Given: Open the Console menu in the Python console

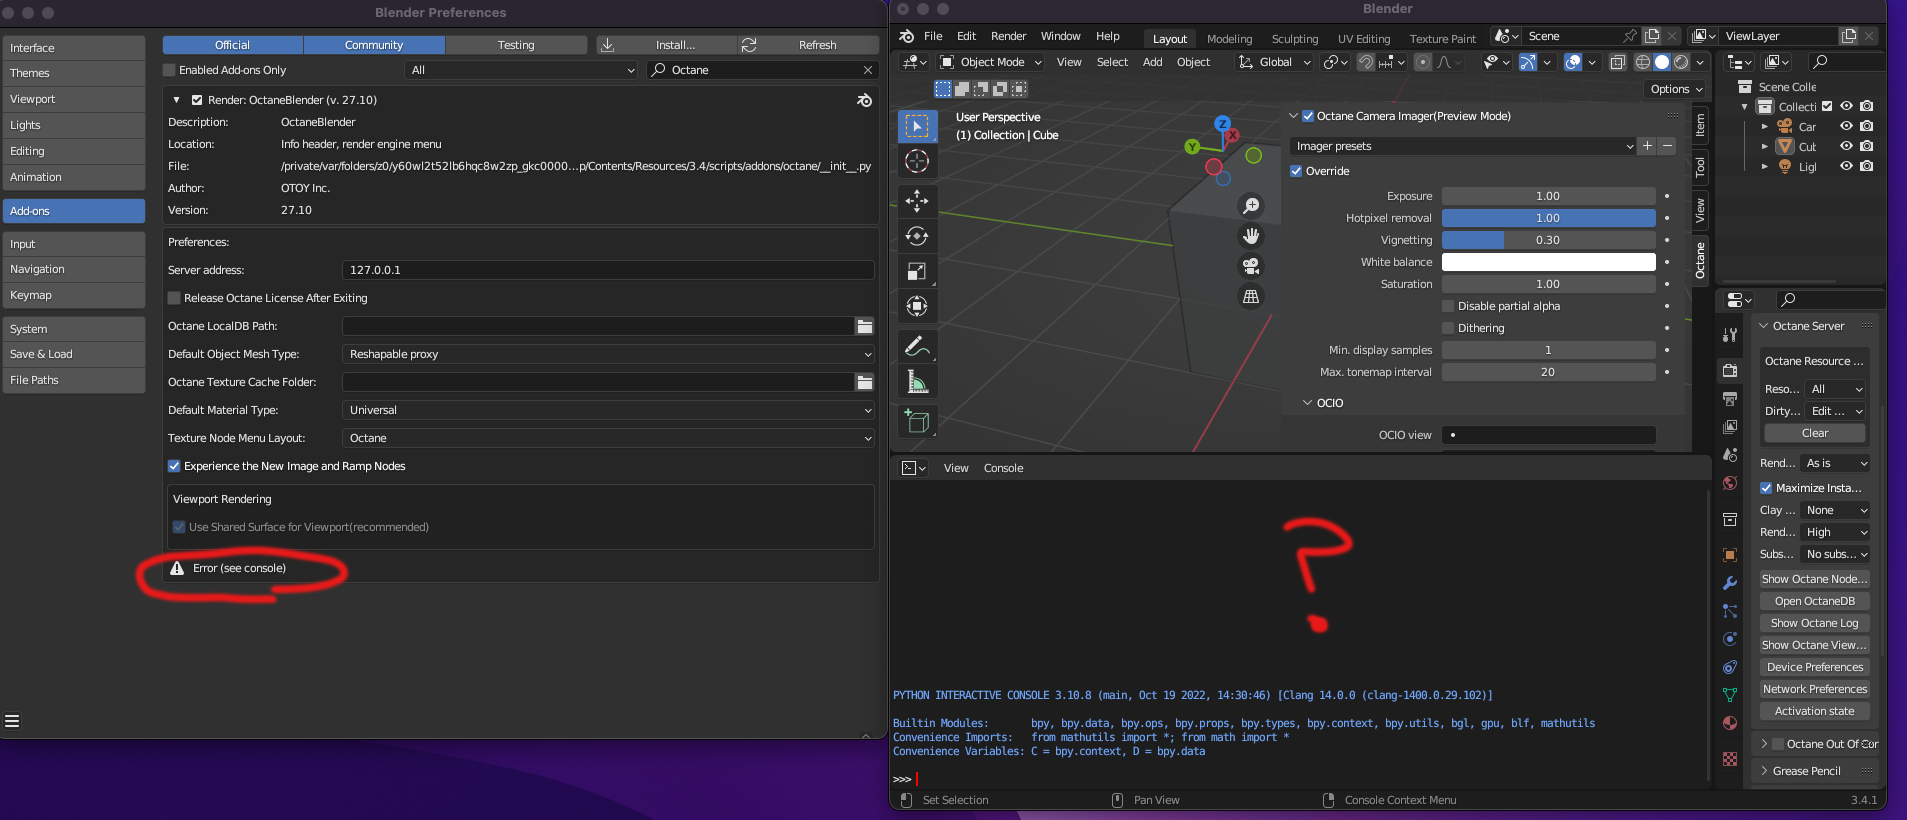Looking at the screenshot, I should click(x=1003, y=468).
